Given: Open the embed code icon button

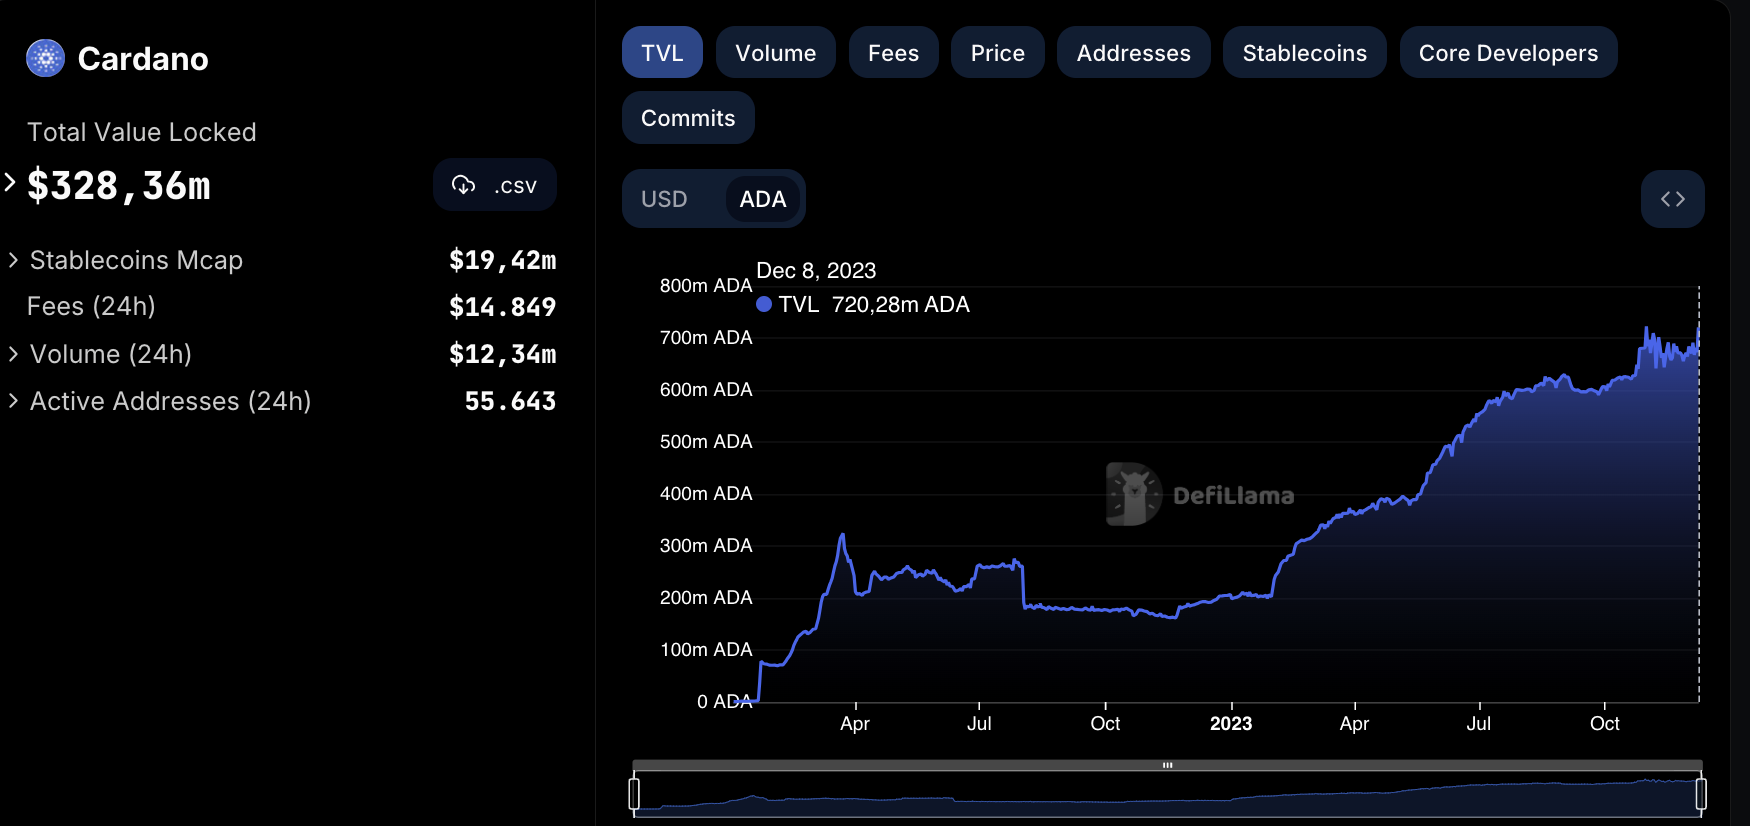Looking at the screenshot, I should 1672,199.
